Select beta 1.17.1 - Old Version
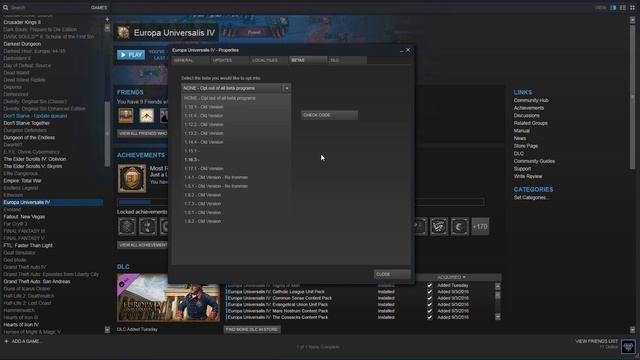This screenshot has height=360, width=640. pyautogui.click(x=236, y=169)
